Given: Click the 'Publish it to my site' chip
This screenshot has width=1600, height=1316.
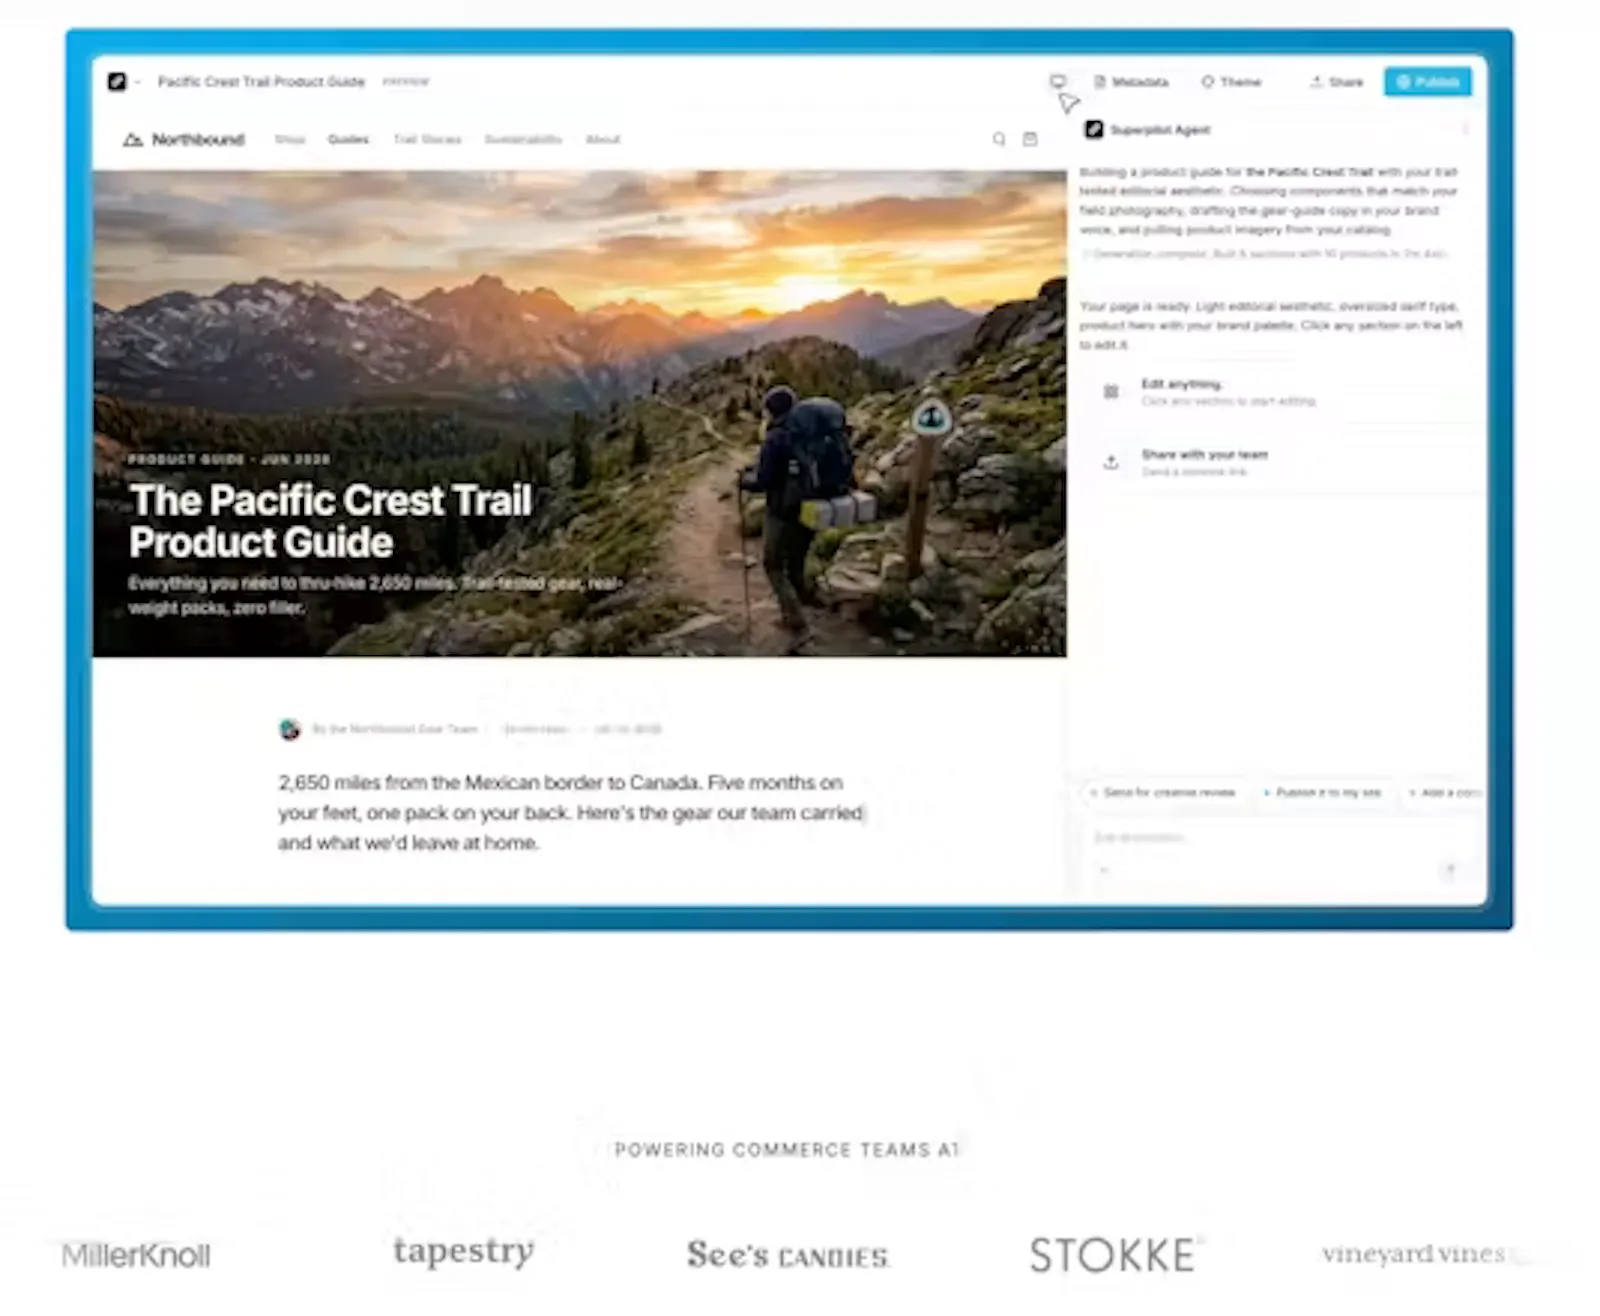Looking at the screenshot, I should [x=1322, y=793].
